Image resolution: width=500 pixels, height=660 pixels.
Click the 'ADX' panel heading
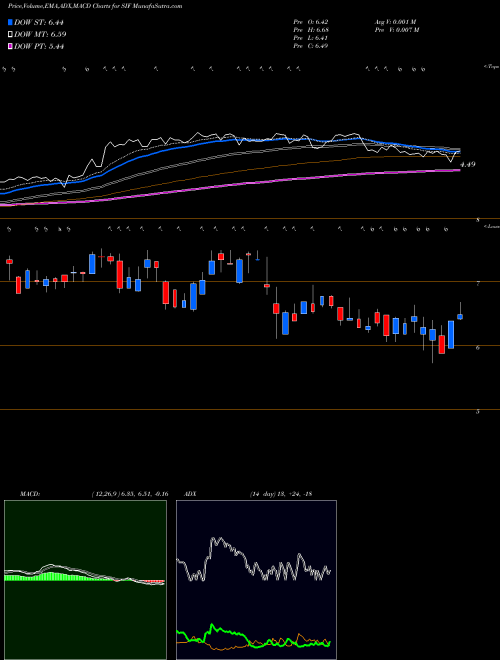(191, 494)
